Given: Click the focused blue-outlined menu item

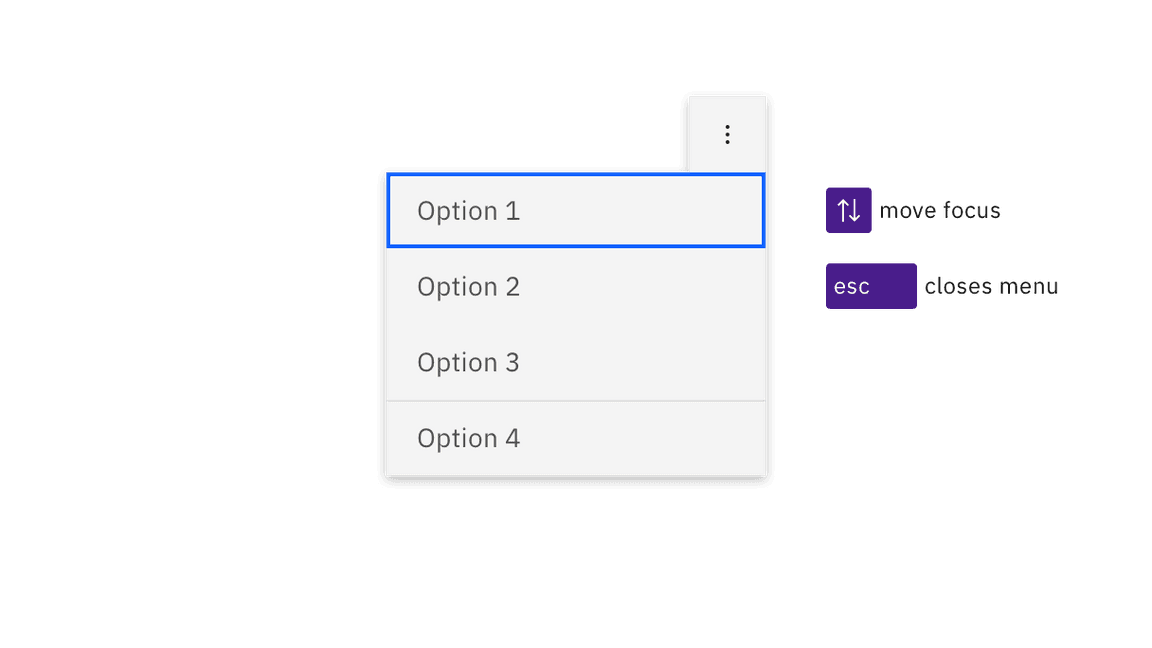Looking at the screenshot, I should pos(575,211).
